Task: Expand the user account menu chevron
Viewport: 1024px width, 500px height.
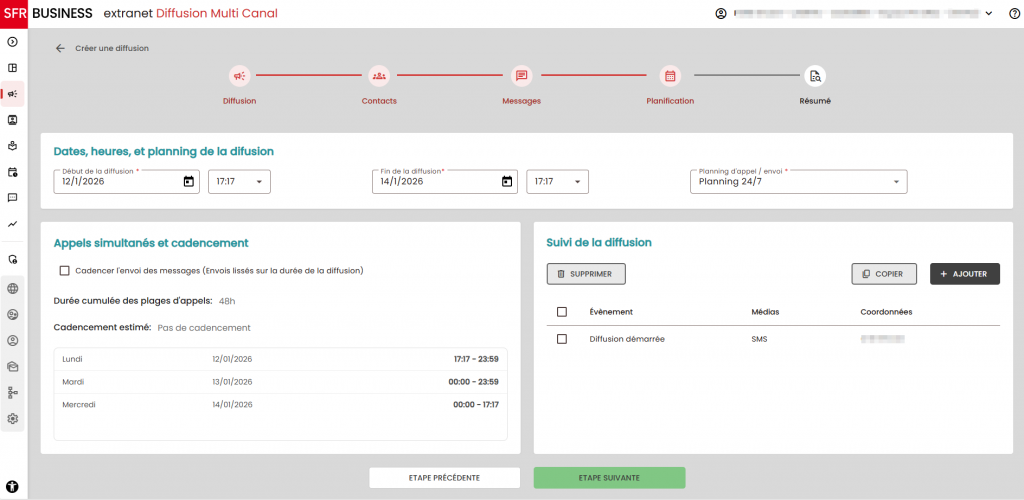Action: click(x=988, y=13)
